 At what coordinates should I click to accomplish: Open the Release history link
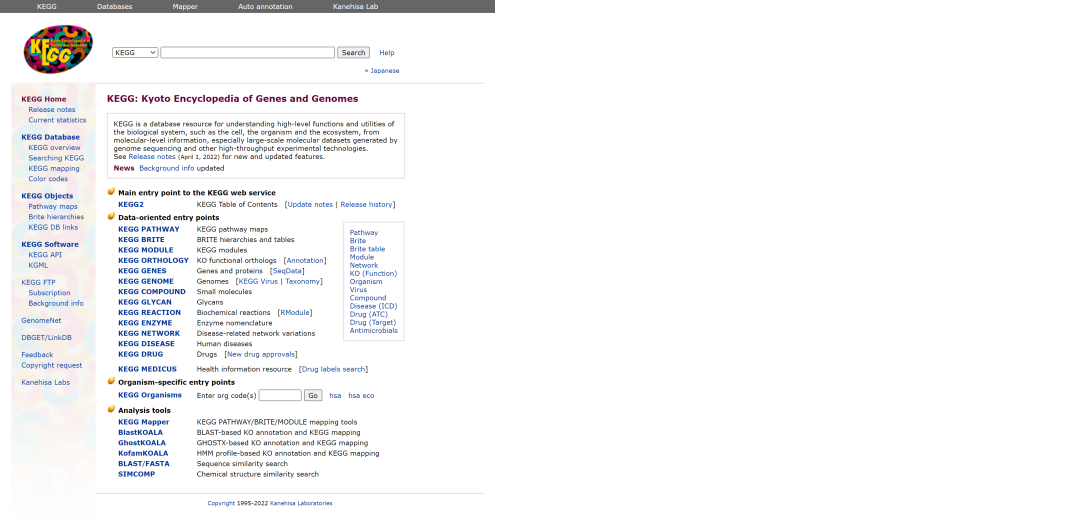(366, 205)
